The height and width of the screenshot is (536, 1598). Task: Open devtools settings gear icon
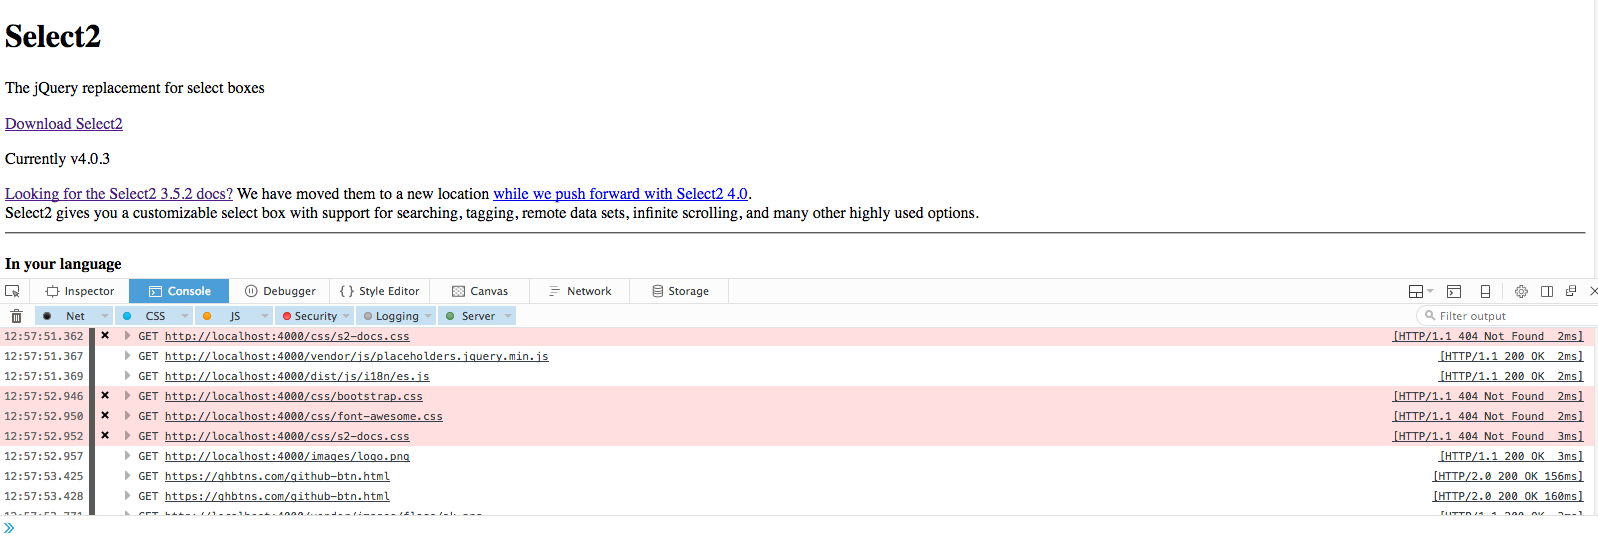point(1521,291)
